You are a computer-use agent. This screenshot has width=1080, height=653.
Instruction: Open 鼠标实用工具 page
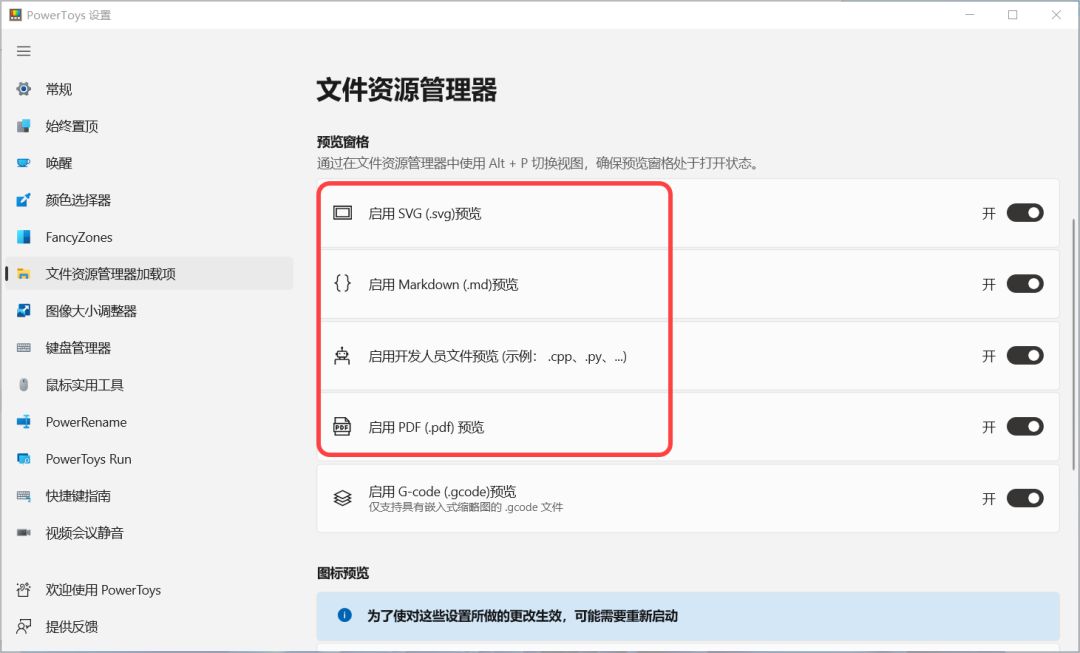tap(149, 385)
